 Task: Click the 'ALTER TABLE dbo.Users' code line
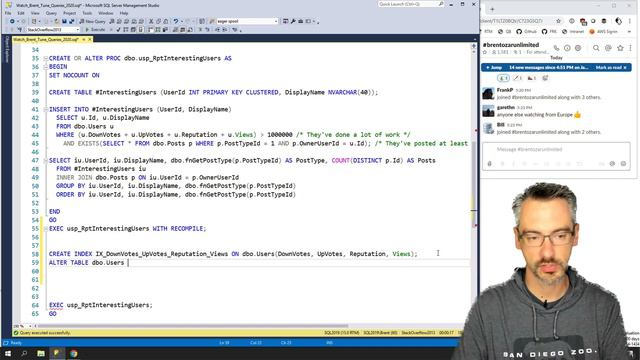(x=87, y=262)
